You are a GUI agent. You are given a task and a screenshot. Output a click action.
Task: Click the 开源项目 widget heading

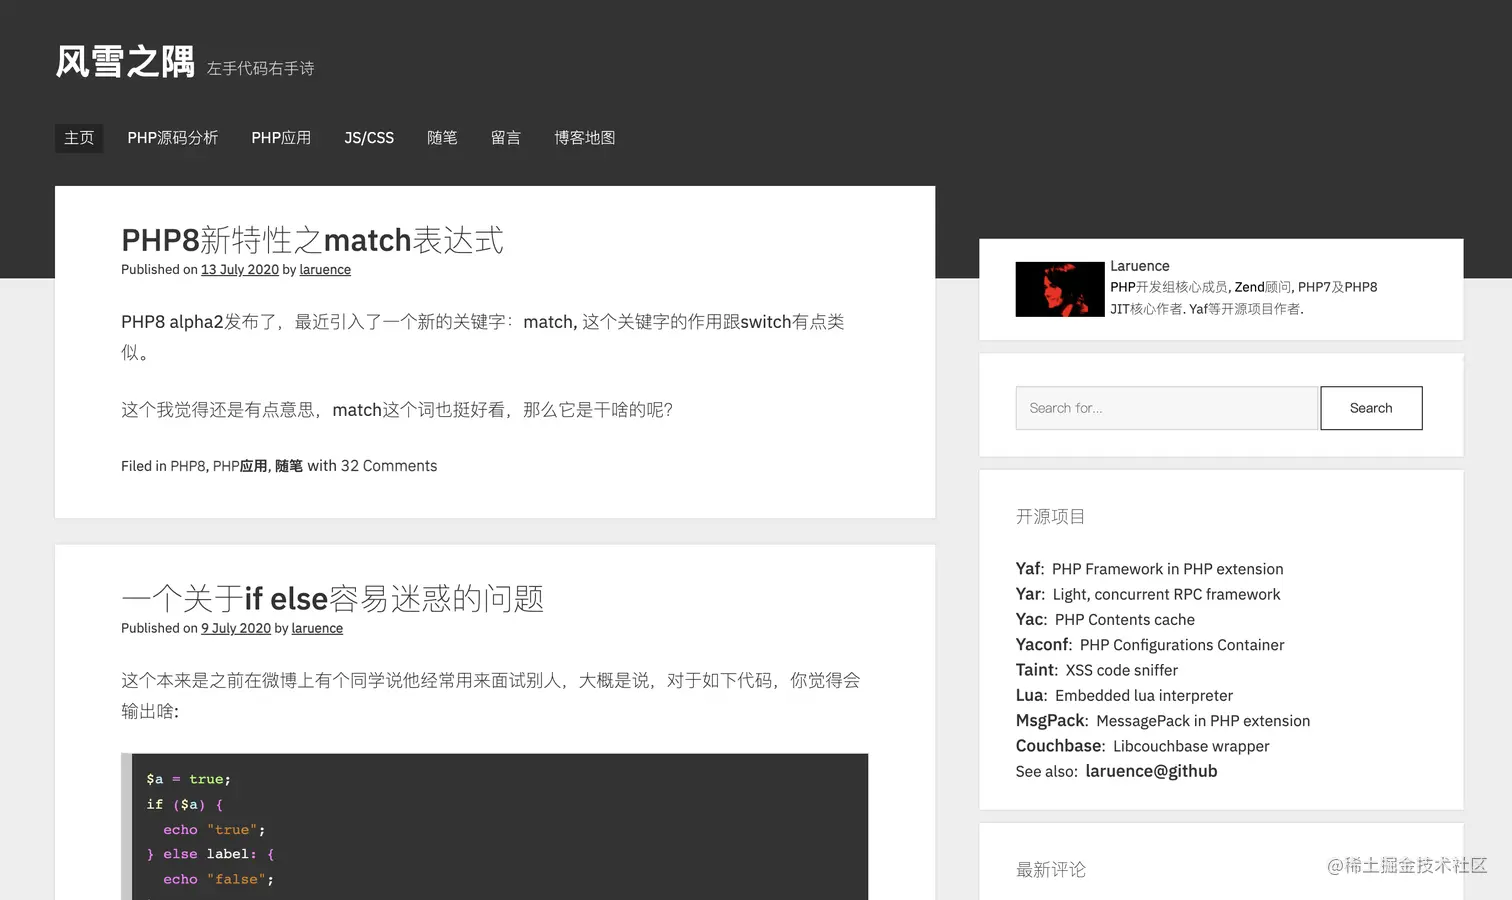click(1050, 517)
